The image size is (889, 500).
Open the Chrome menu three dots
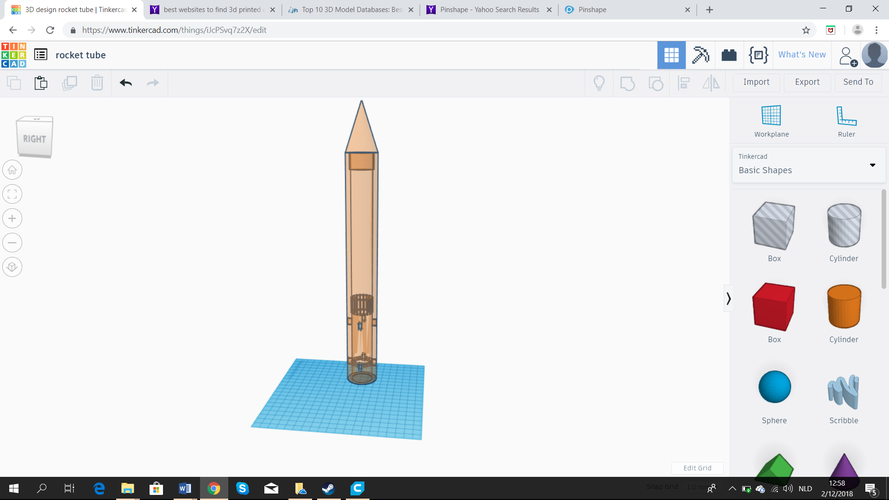(x=877, y=30)
